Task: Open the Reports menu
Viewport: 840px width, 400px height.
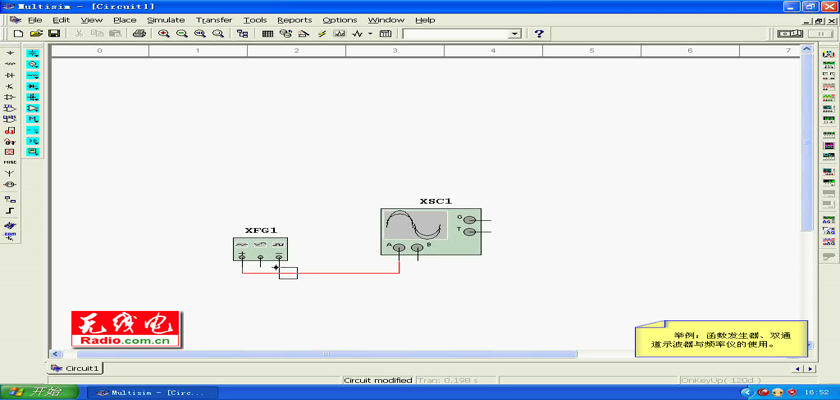Action: [295, 20]
